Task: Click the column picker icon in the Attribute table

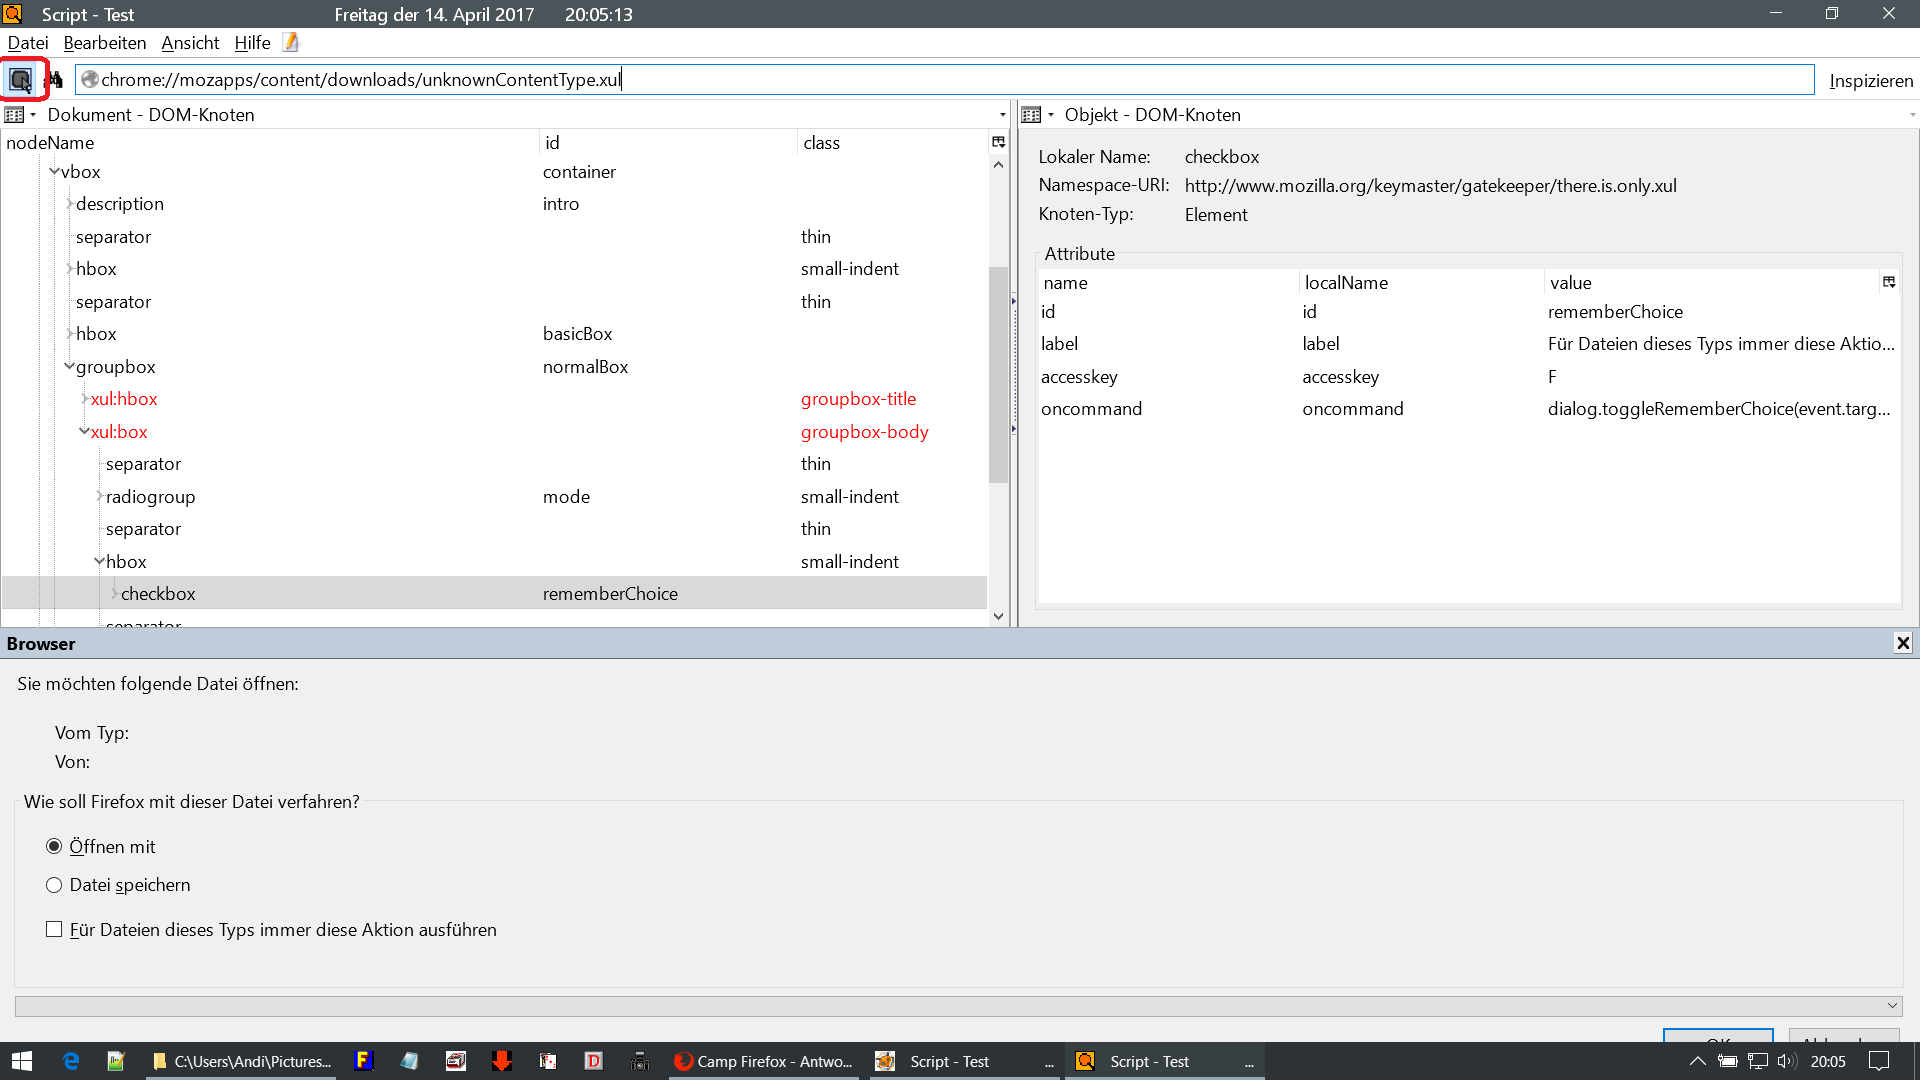Action: tap(1889, 283)
